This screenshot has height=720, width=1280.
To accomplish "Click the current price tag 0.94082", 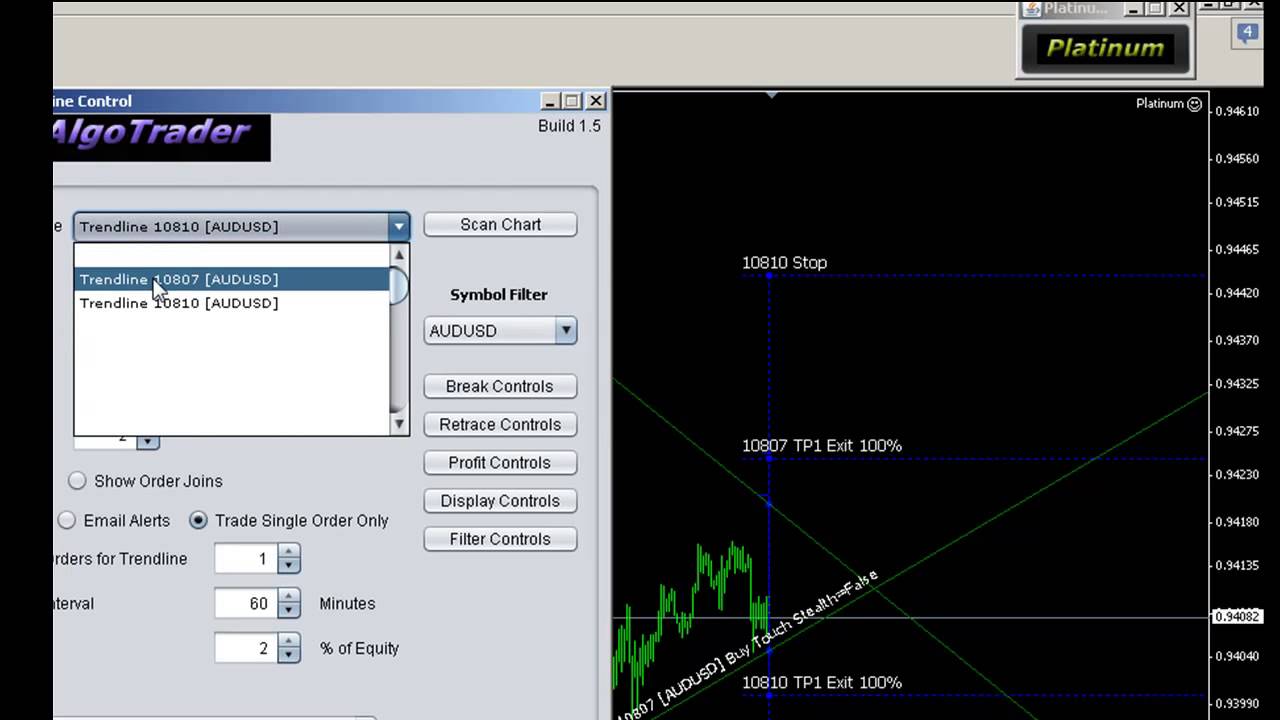I will point(1237,616).
